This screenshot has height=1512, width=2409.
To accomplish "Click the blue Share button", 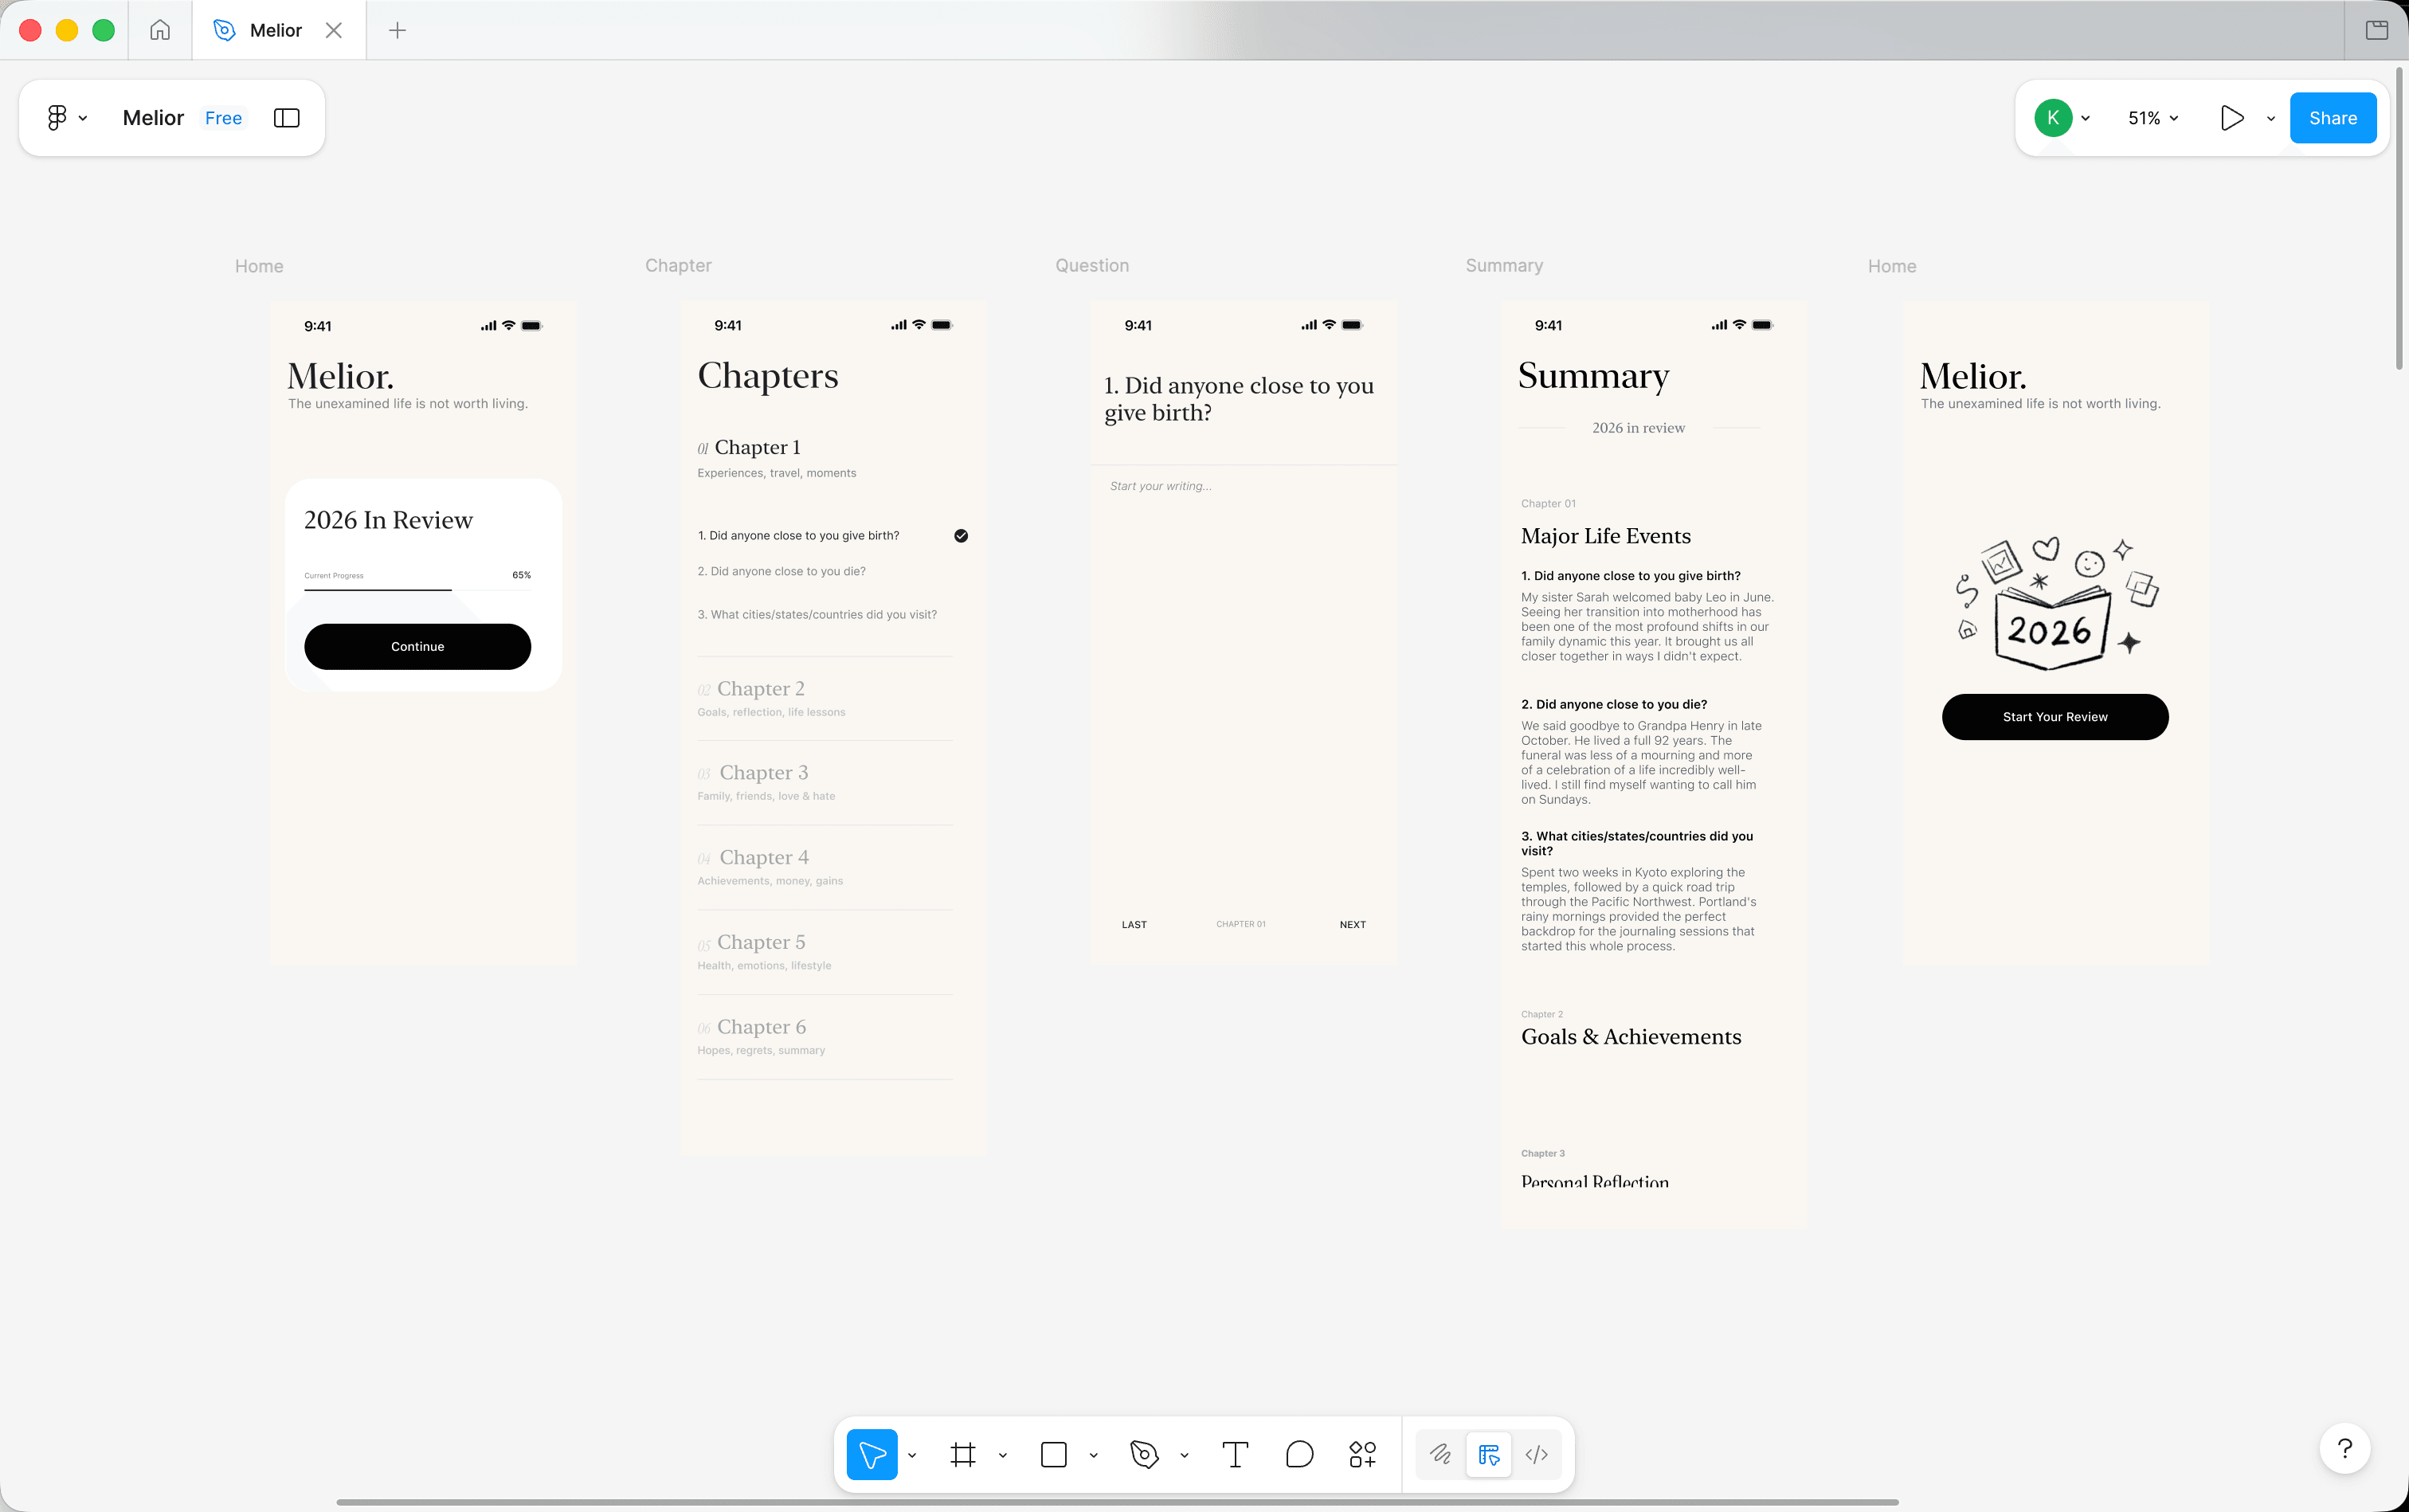I will coord(2332,118).
